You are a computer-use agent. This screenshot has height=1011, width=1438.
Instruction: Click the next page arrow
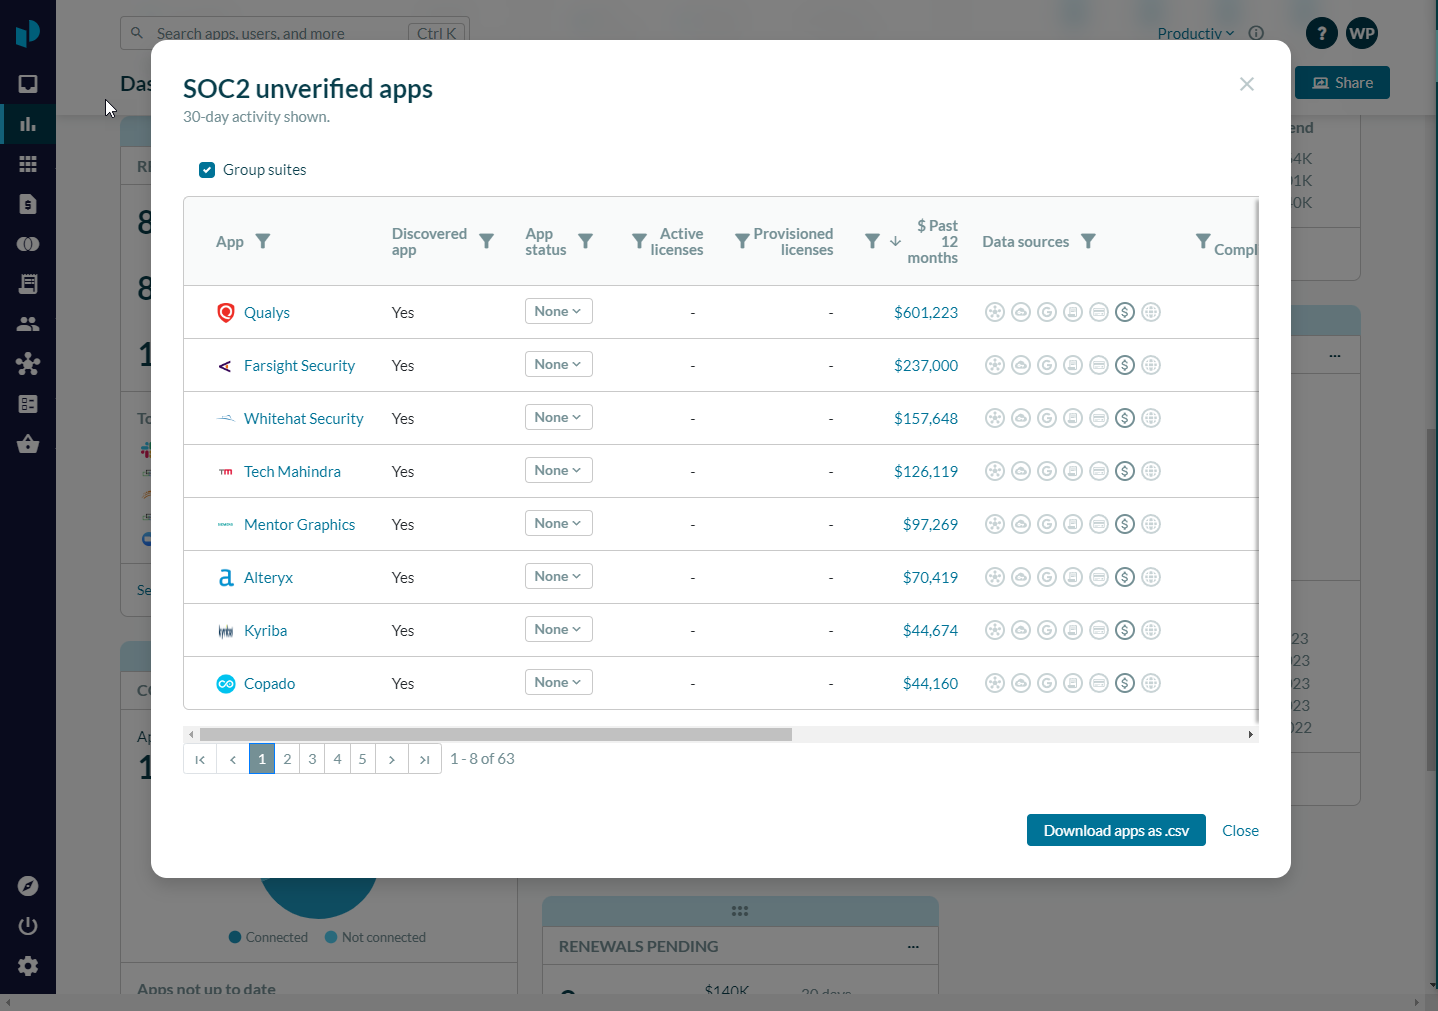[392, 759]
